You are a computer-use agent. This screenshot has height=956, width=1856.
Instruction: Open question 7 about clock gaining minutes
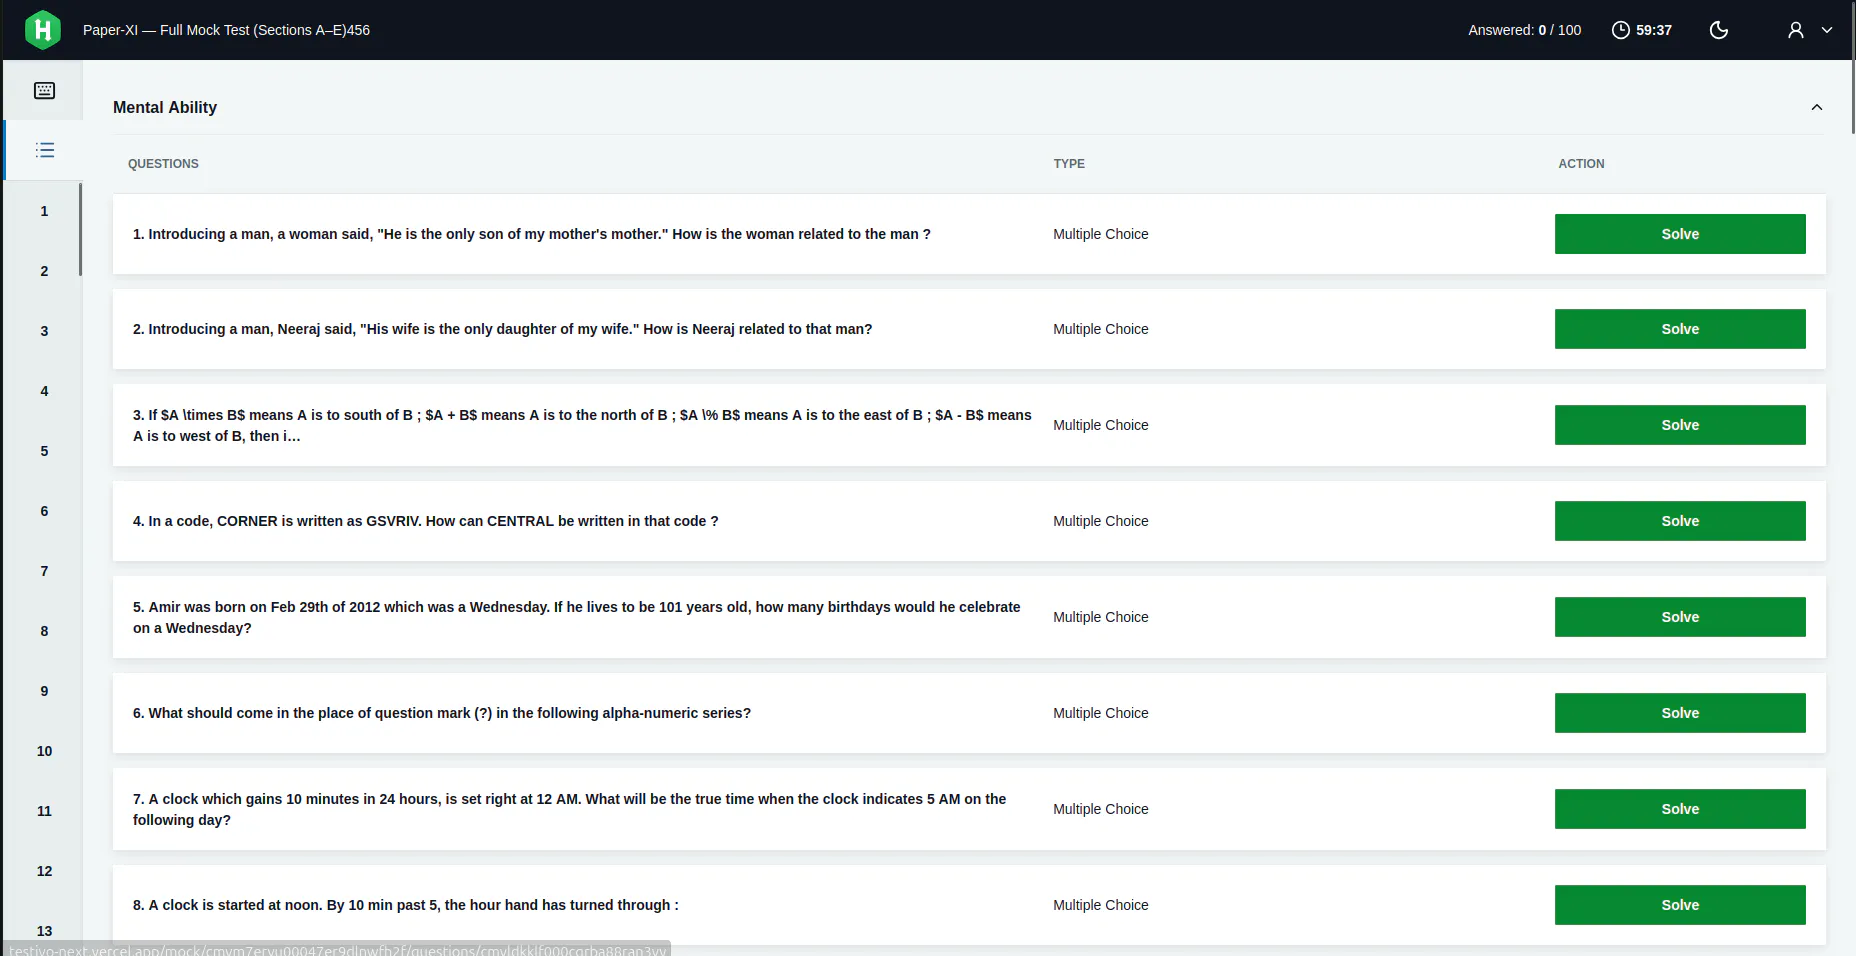coord(570,809)
